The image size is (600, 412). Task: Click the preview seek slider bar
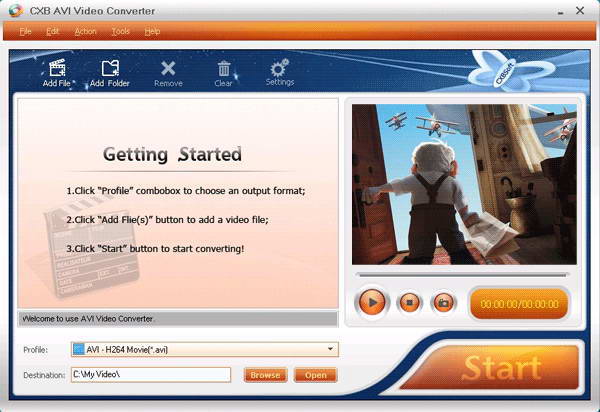(462, 275)
